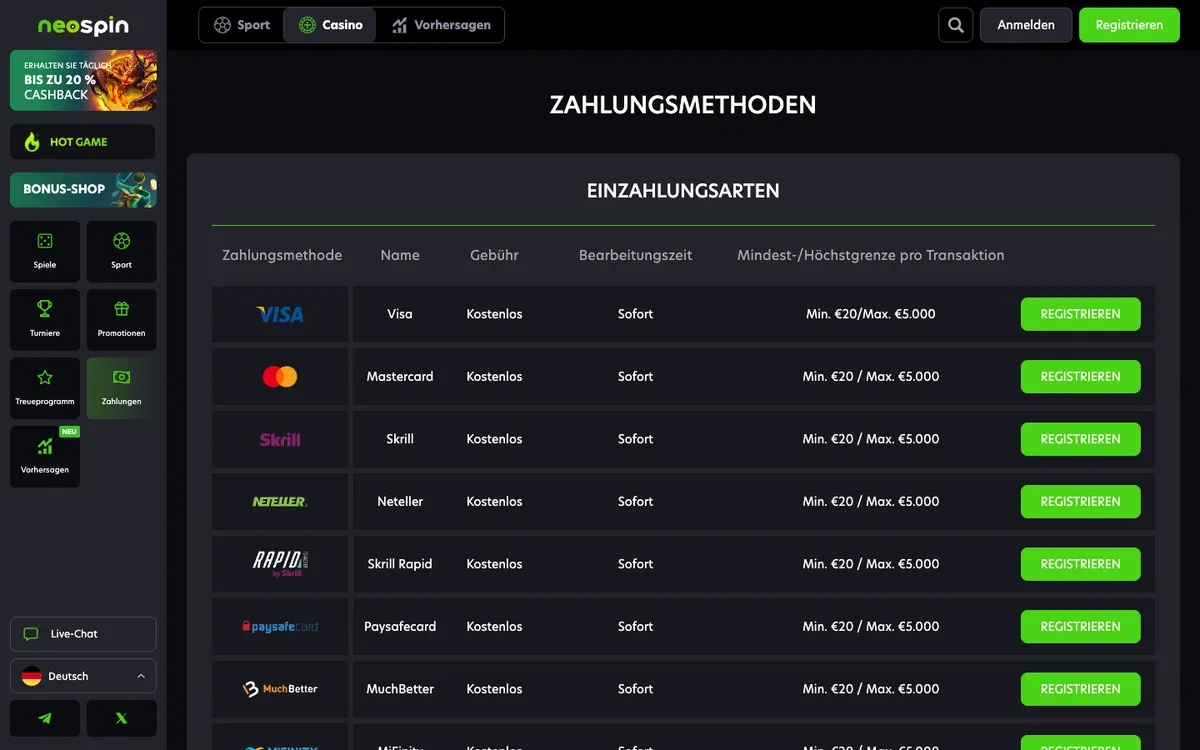Switch to the Sport top tab
The image size is (1200, 750).
click(242, 25)
